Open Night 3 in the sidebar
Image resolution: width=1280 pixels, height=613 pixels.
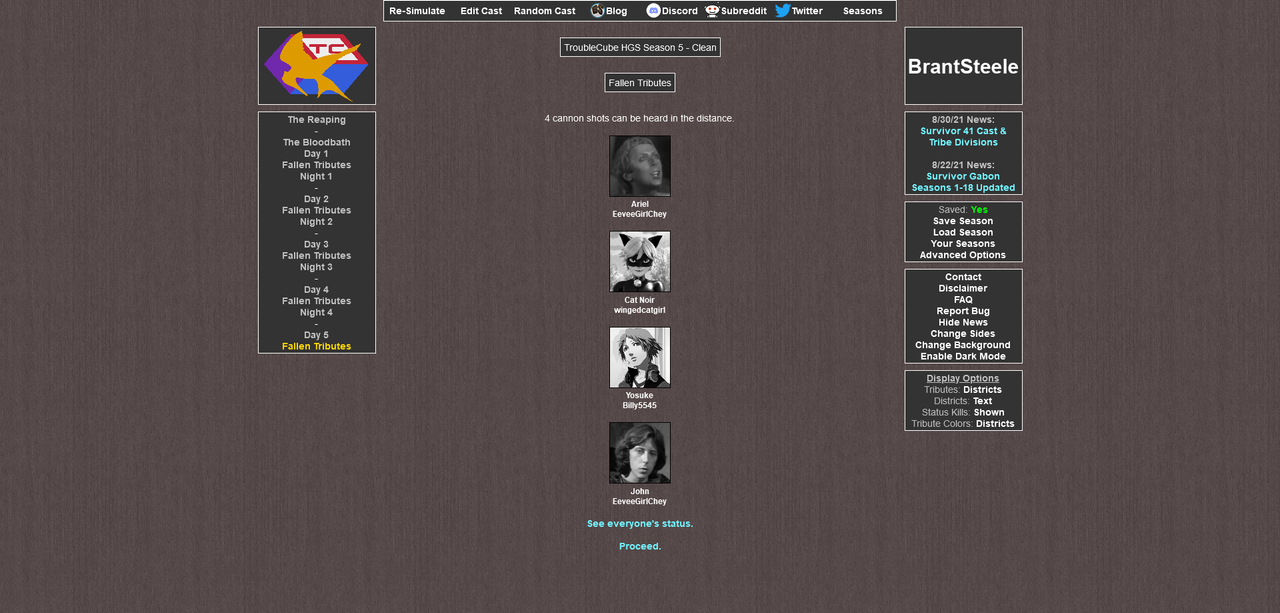[x=317, y=267]
